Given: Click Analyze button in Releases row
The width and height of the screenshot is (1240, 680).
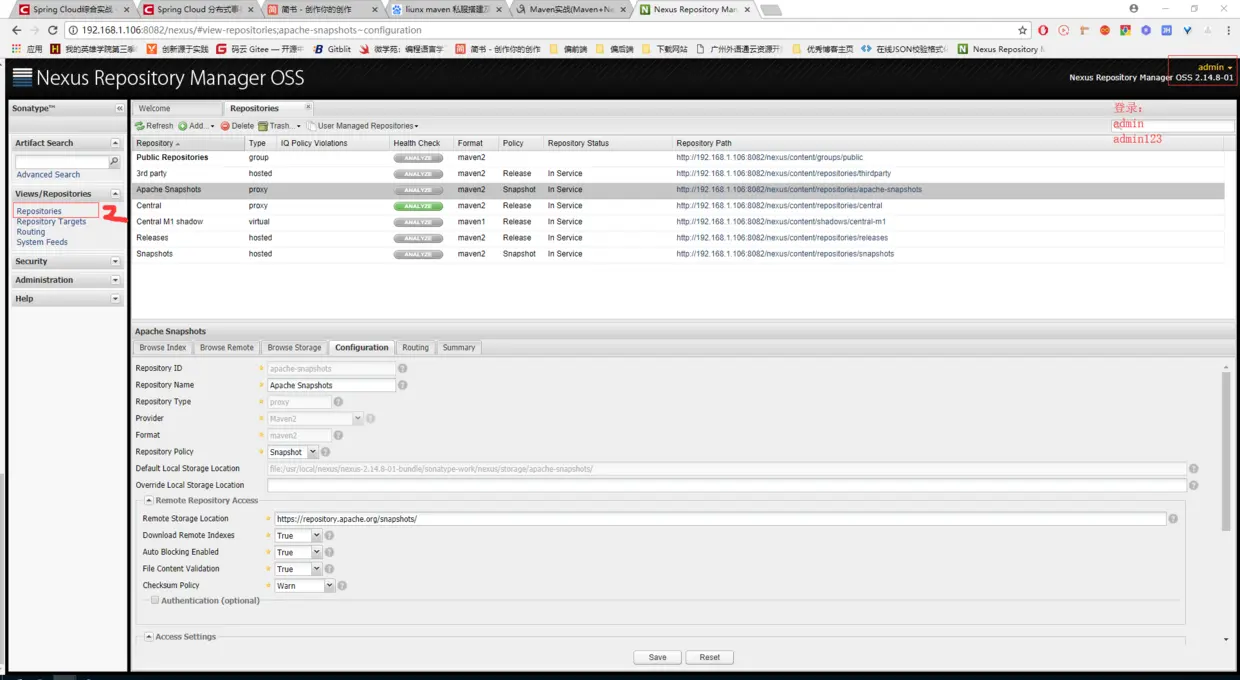Looking at the screenshot, I should tap(418, 238).
